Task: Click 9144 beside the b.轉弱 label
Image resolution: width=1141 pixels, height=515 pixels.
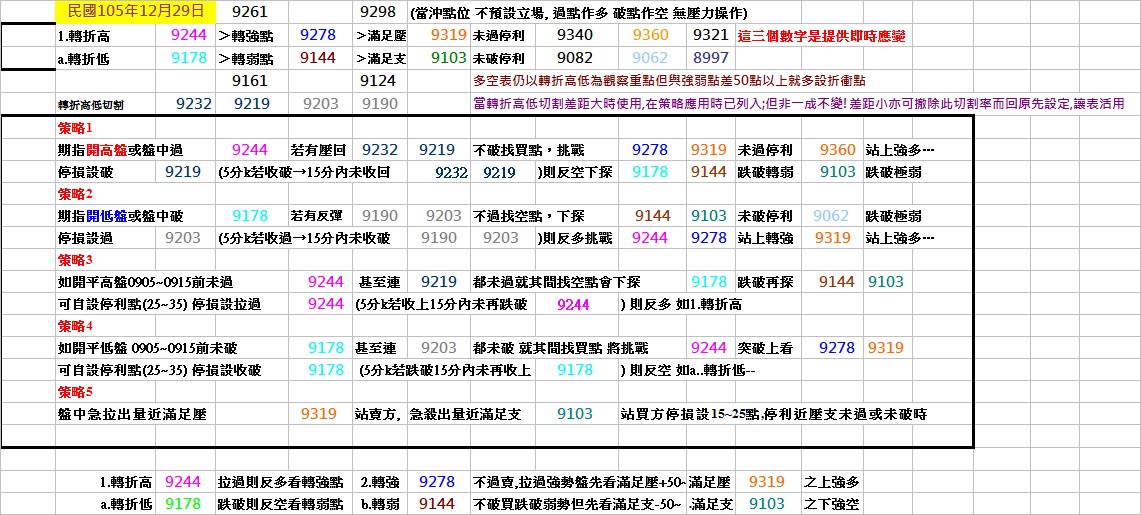Action: (x=437, y=503)
